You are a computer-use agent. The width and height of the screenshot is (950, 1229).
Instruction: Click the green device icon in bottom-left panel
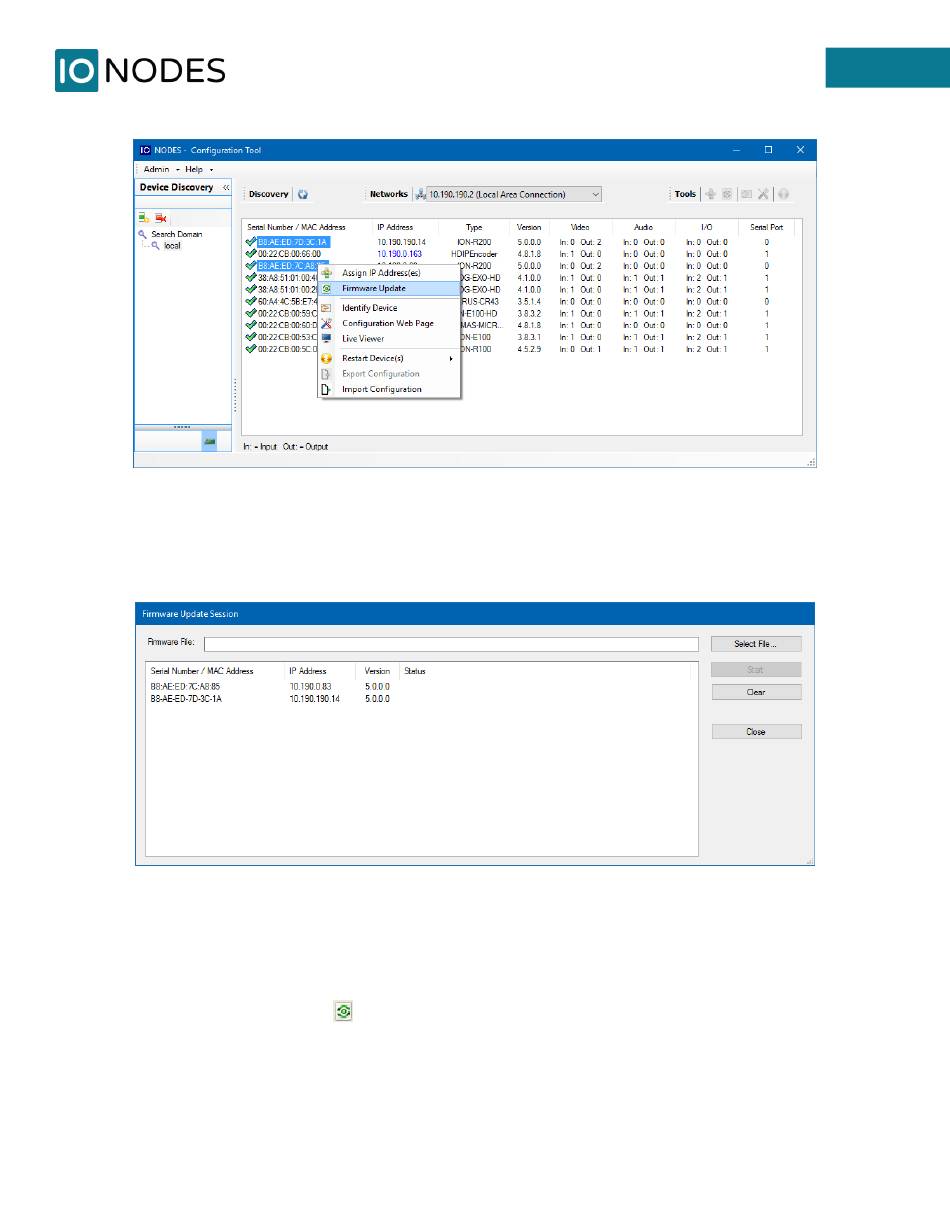[210, 440]
